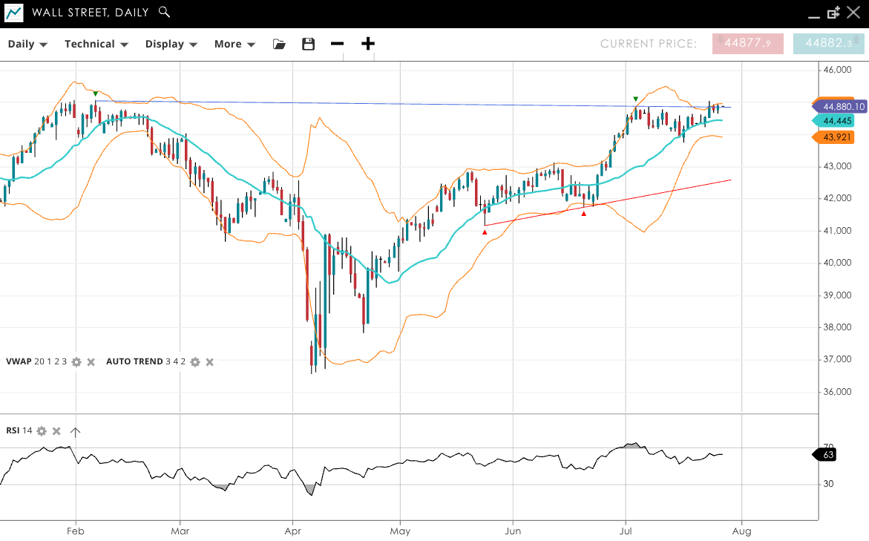Save the chart using the floppy disk icon
Viewport: 869px width, 541px height.
point(308,44)
